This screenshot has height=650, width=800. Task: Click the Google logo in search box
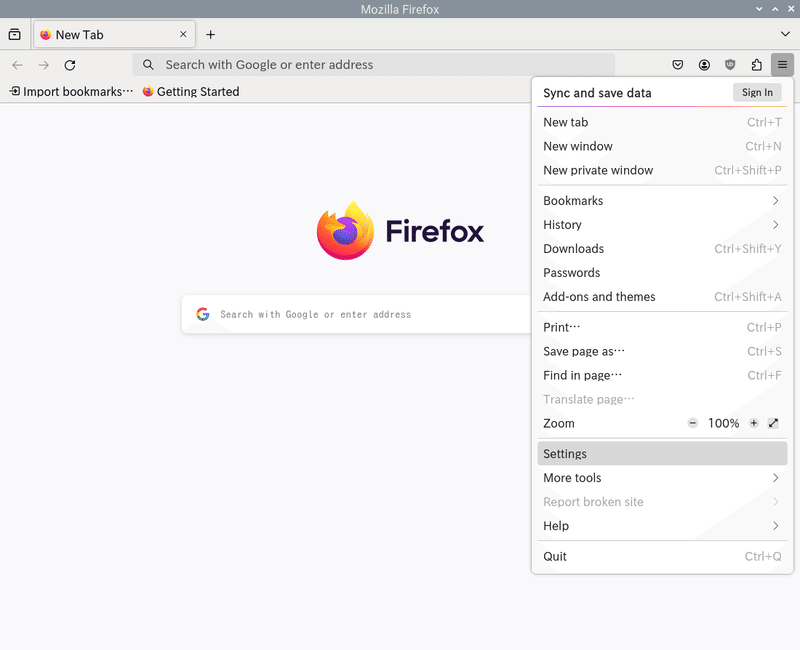[203, 314]
